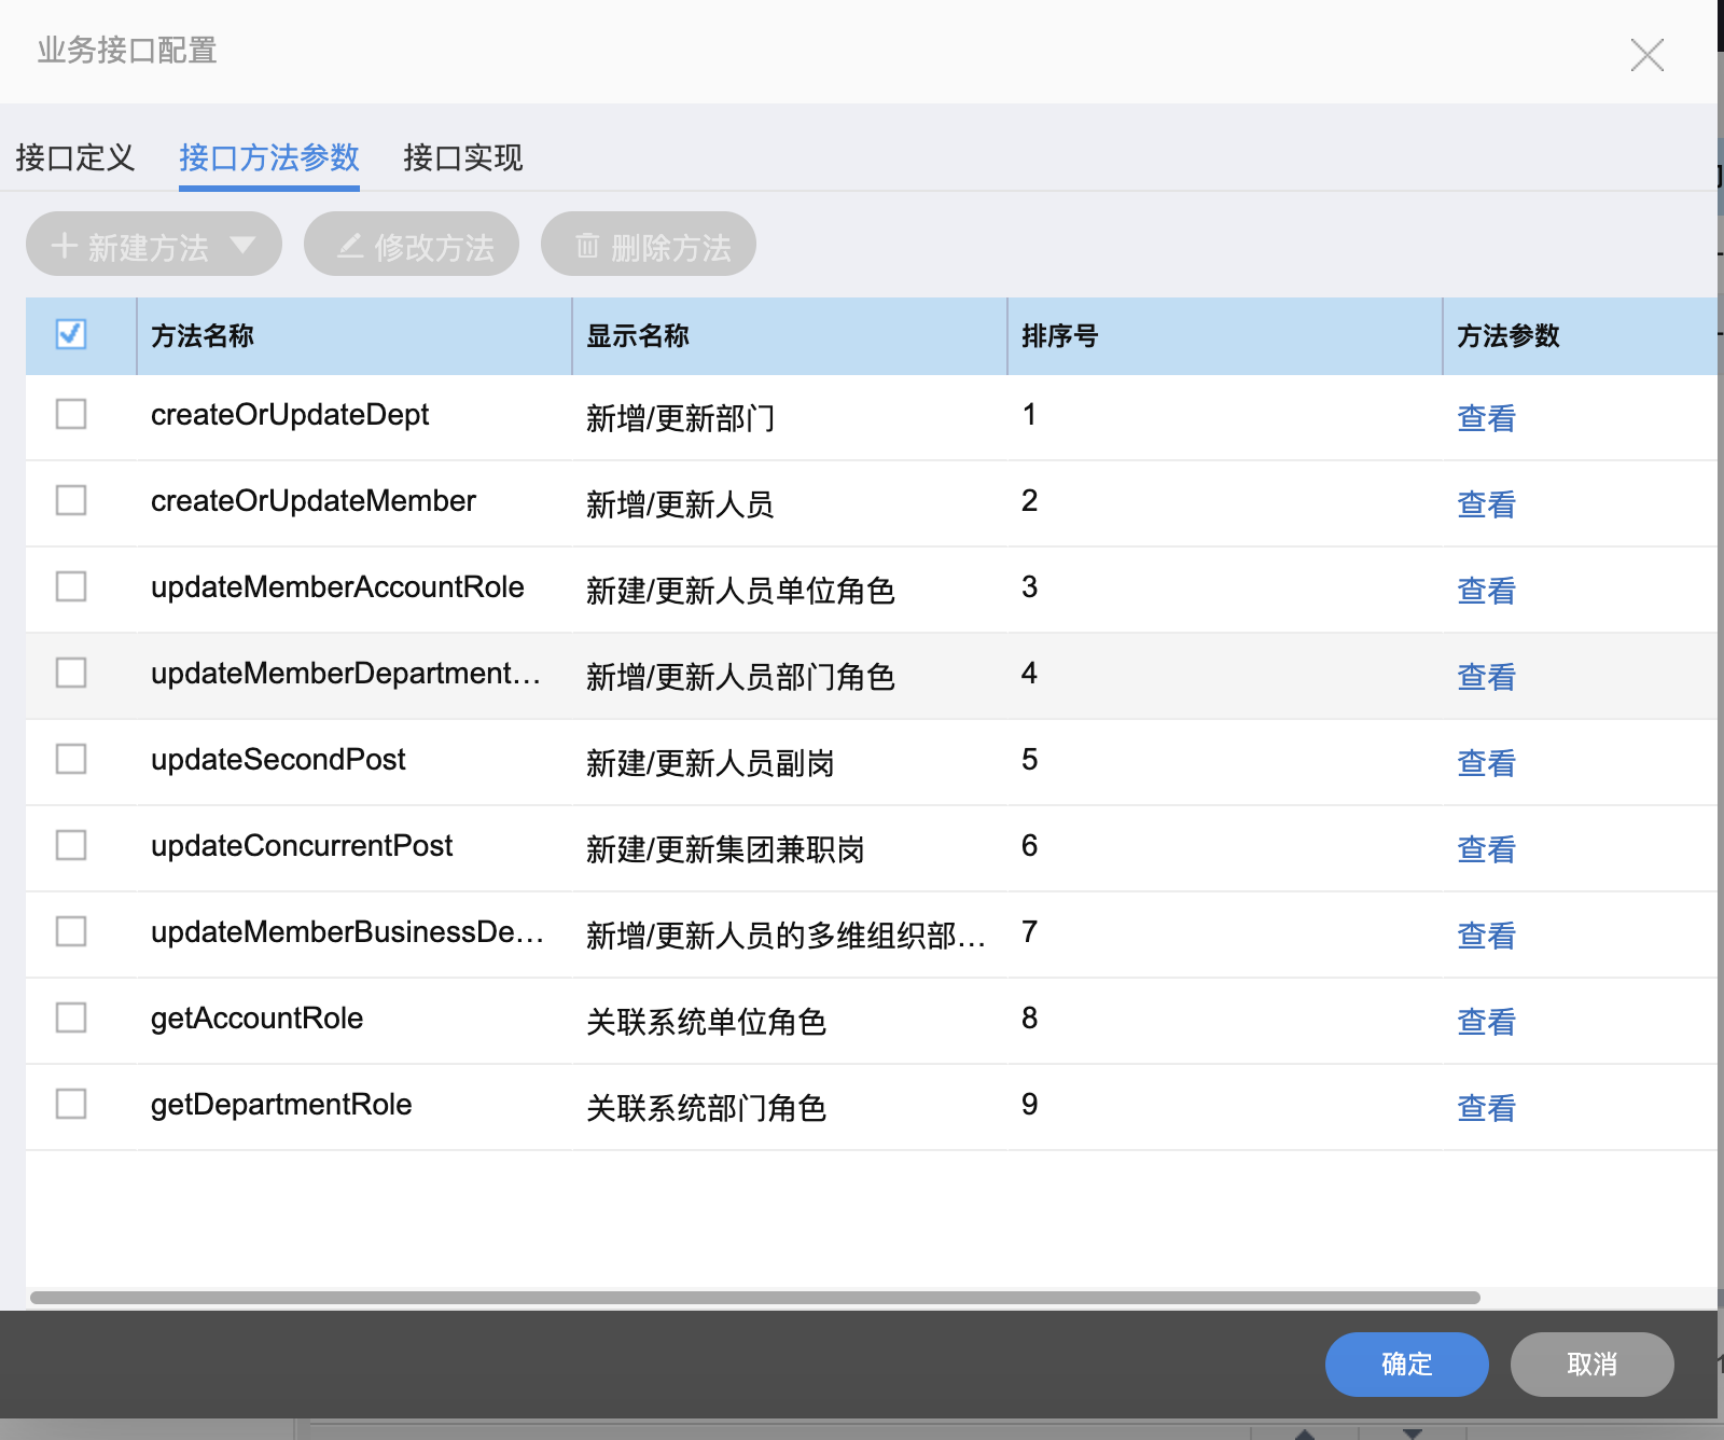This screenshot has width=1724, height=1440.
Task: Open 查看 link for getDepartmentRole
Action: (x=1485, y=1107)
